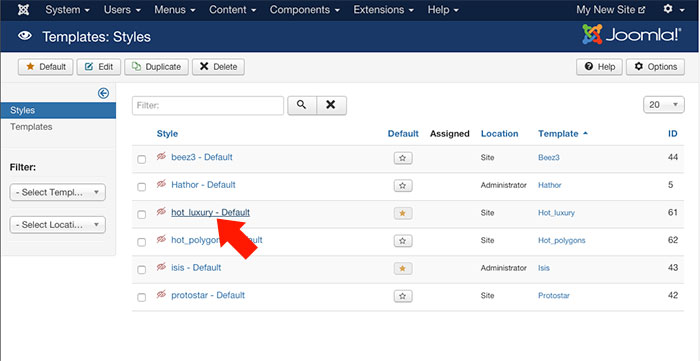
Task: Open the Select Location filter dropdown
Action: [58, 225]
